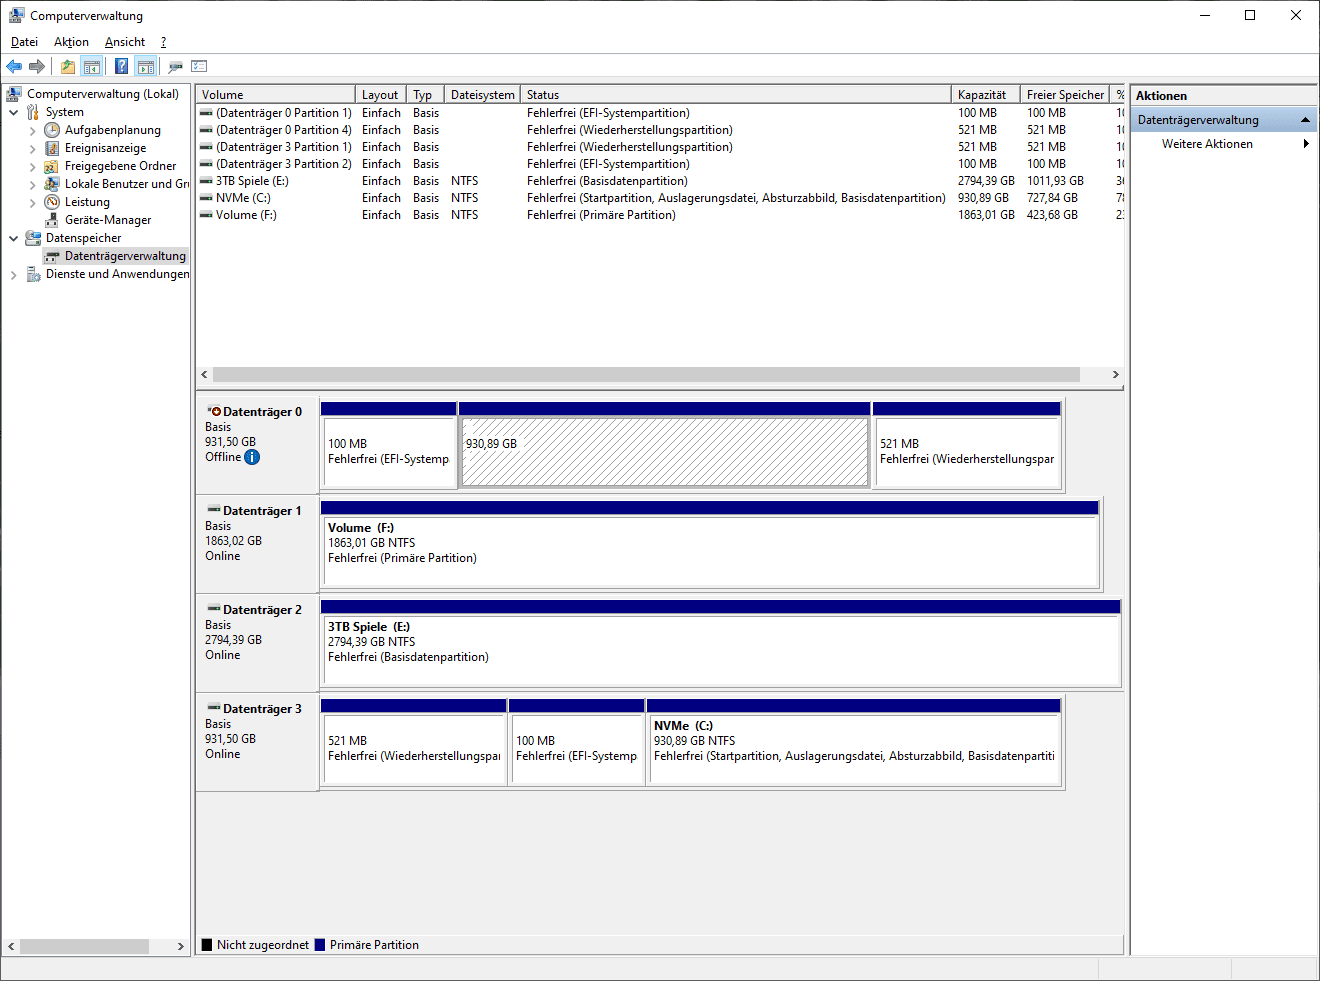The image size is (1320, 981).
Task: Click the drive icon of the NVMe (C:) row
Action: (x=206, y=198)
